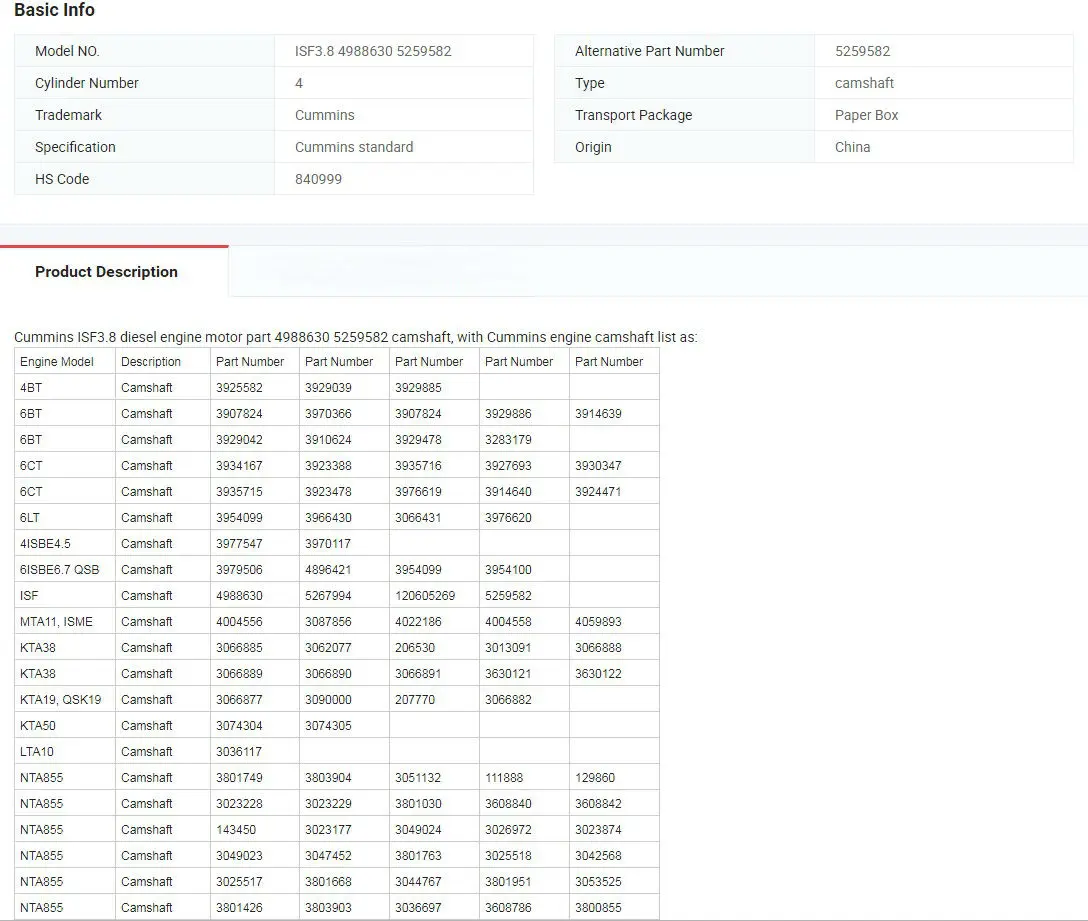Select part number 3036117 in the LTA10 row
Screen dimensions: 1088x921
pyautogui.click(x=239, y=752)
